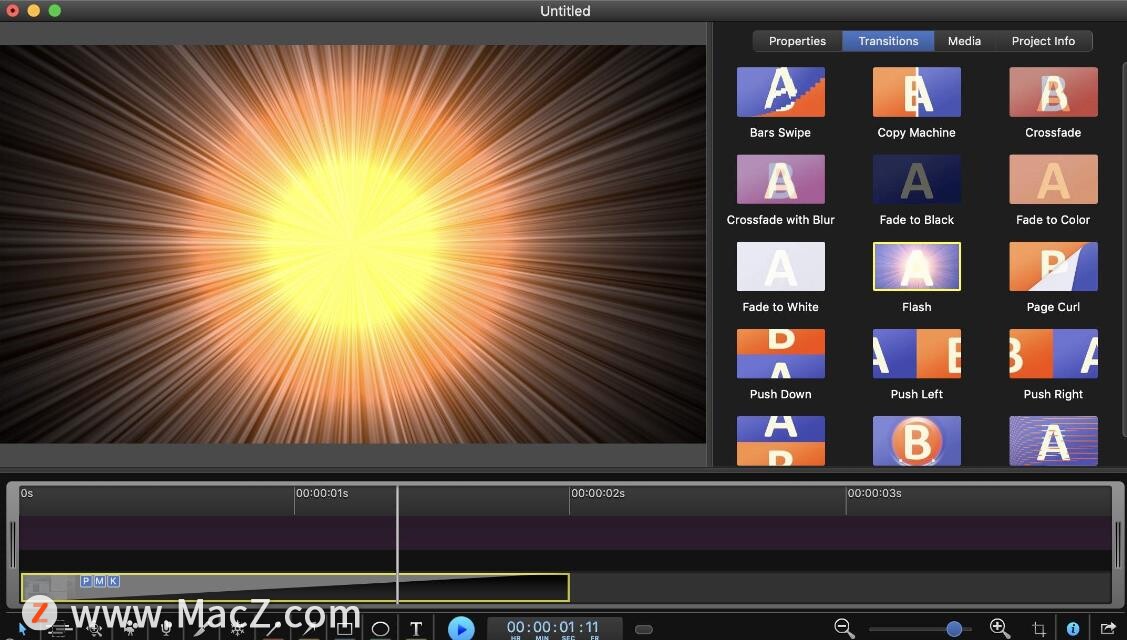
Task: Open the Media tab
Action: point(965,41)
